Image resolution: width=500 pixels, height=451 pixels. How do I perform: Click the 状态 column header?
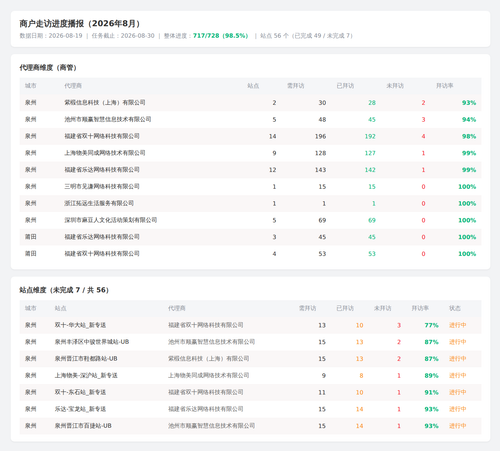(x=455, y=308)
